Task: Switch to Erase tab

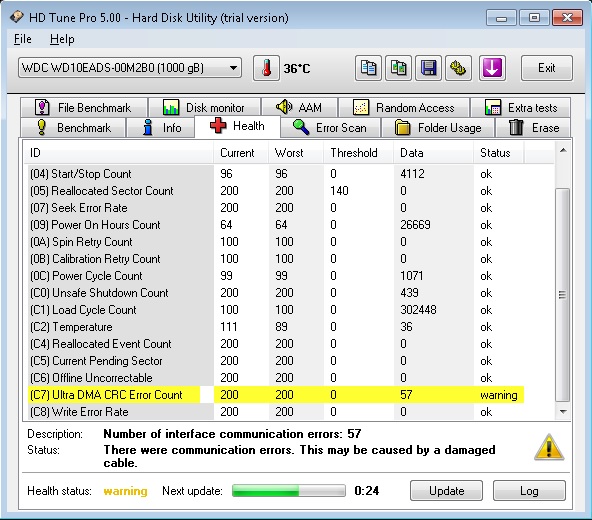Action: click(533, 128)
